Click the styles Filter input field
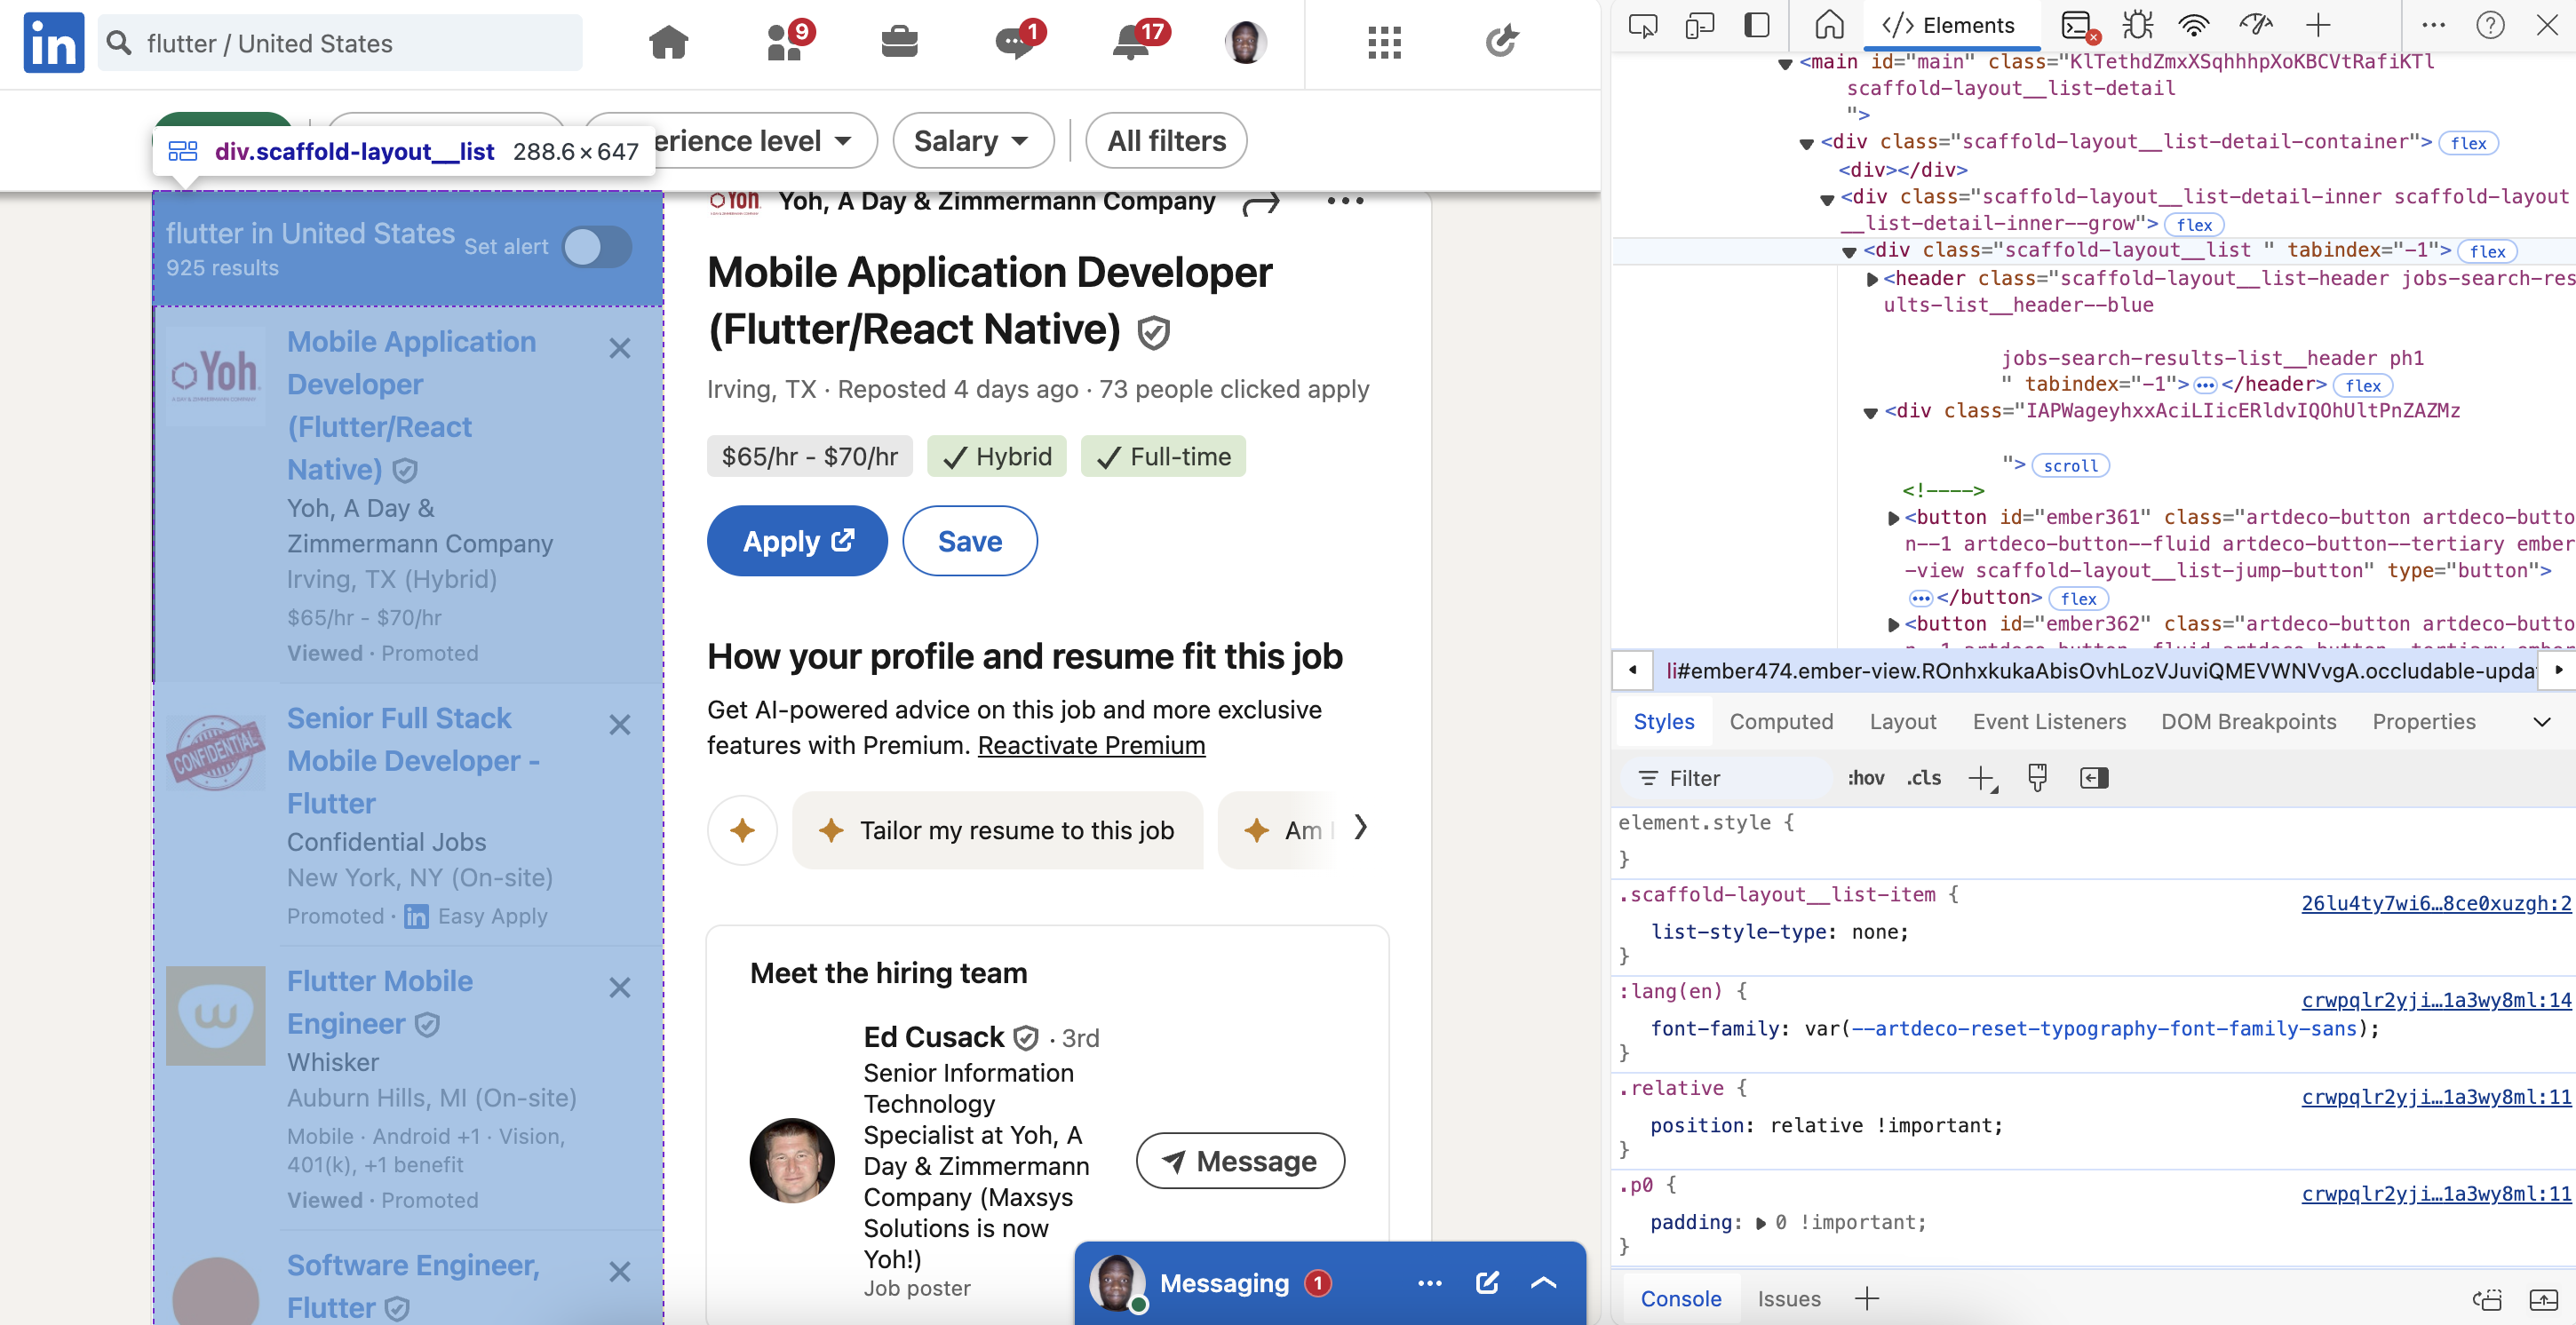This screenshot has width=2576, height=1325. pyautogui.click(x=1729, y=778)
